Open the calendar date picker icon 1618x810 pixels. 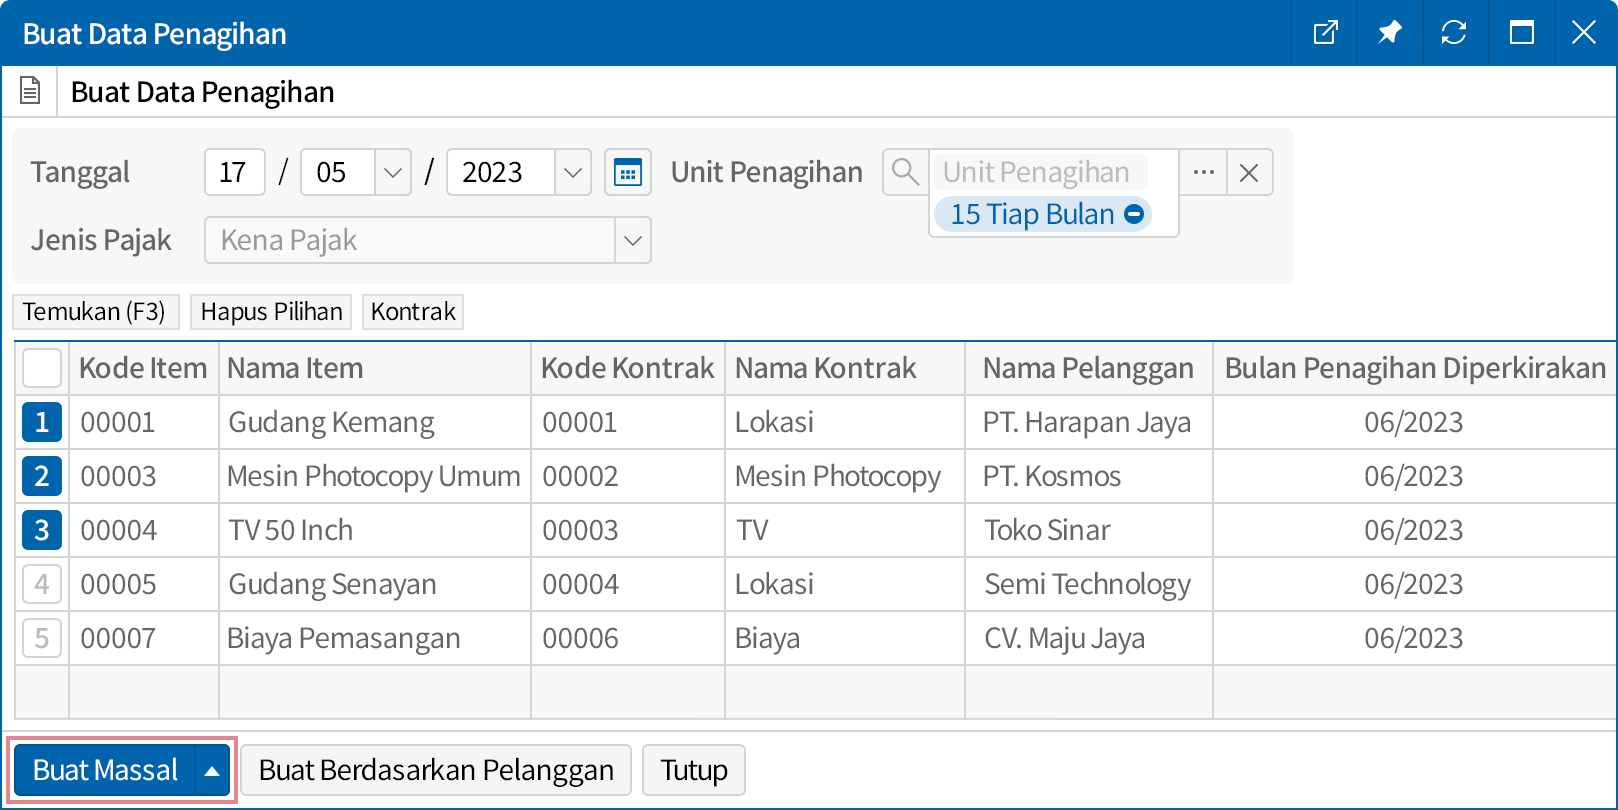pyautogui.click(x=627, y=172)
